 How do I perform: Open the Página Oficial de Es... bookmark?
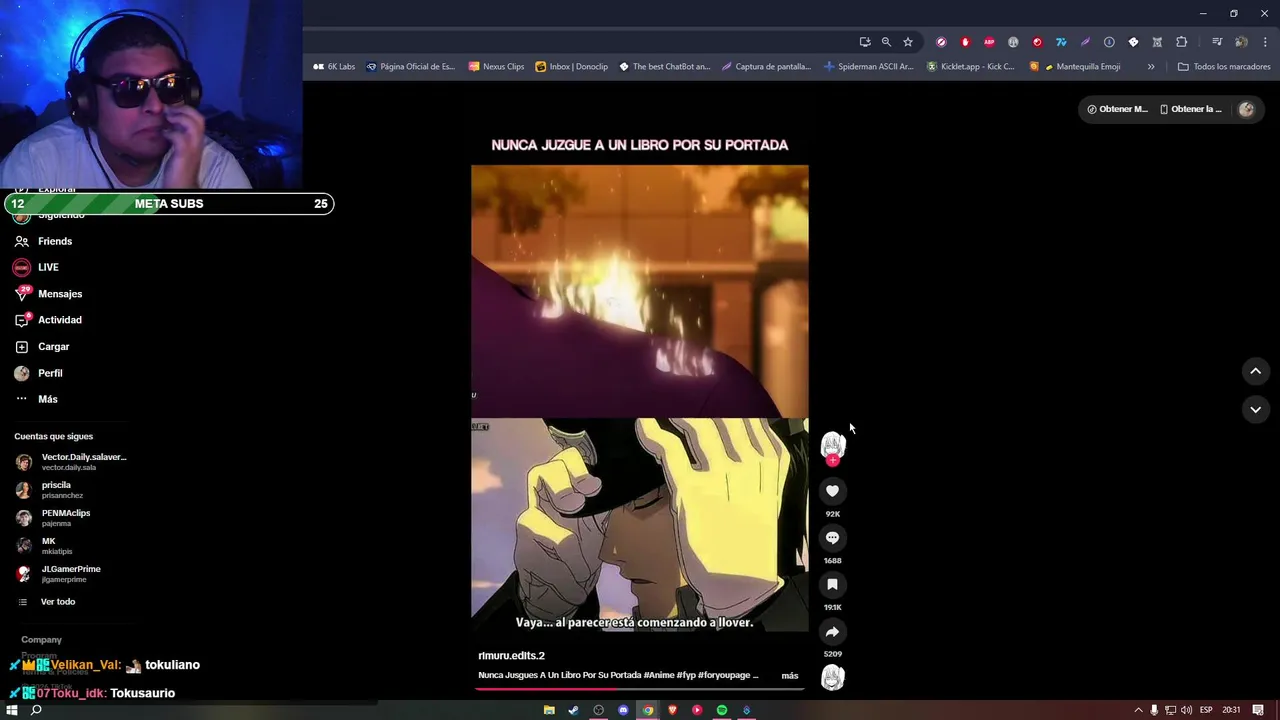pos(410,67)
